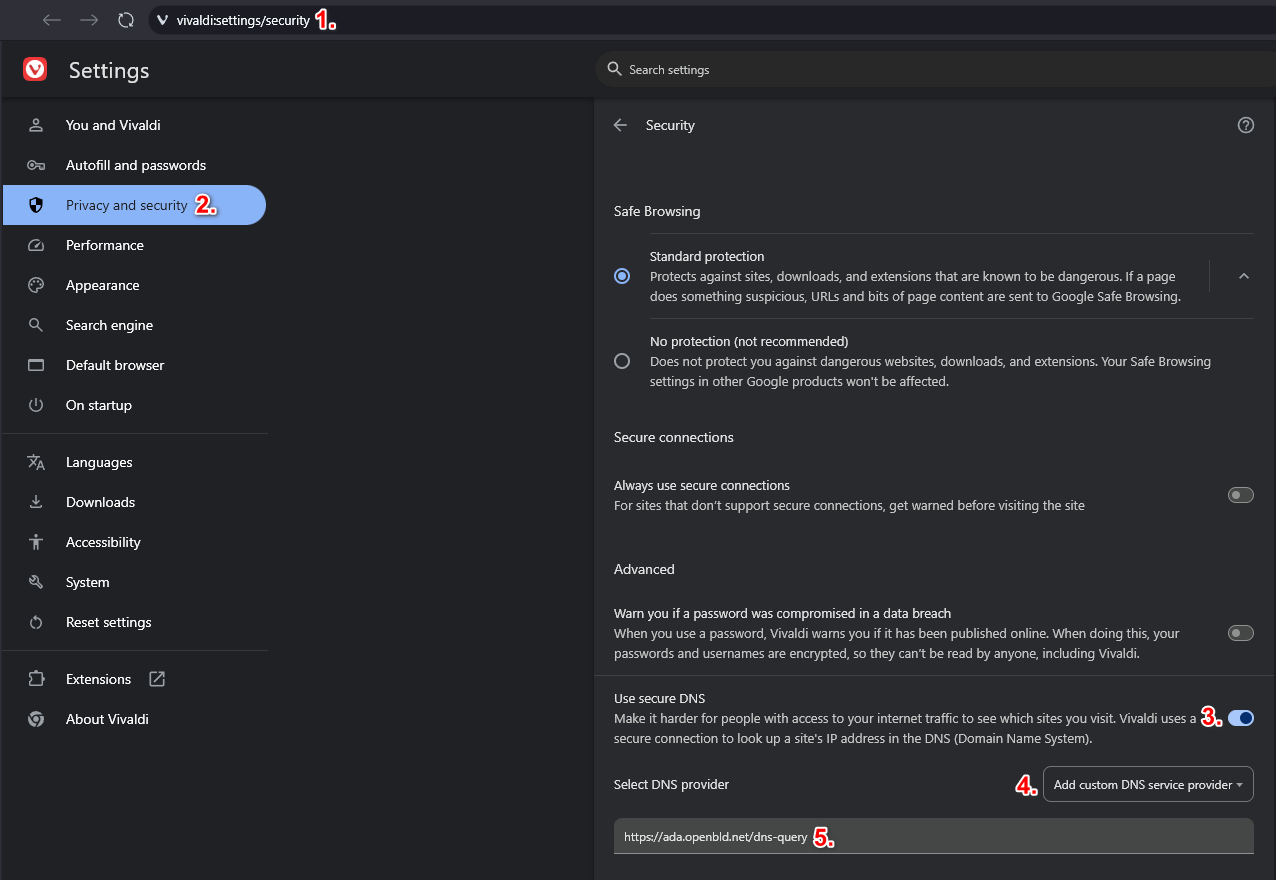
Task: Open the Appearance section
Action: coord(102,285)
